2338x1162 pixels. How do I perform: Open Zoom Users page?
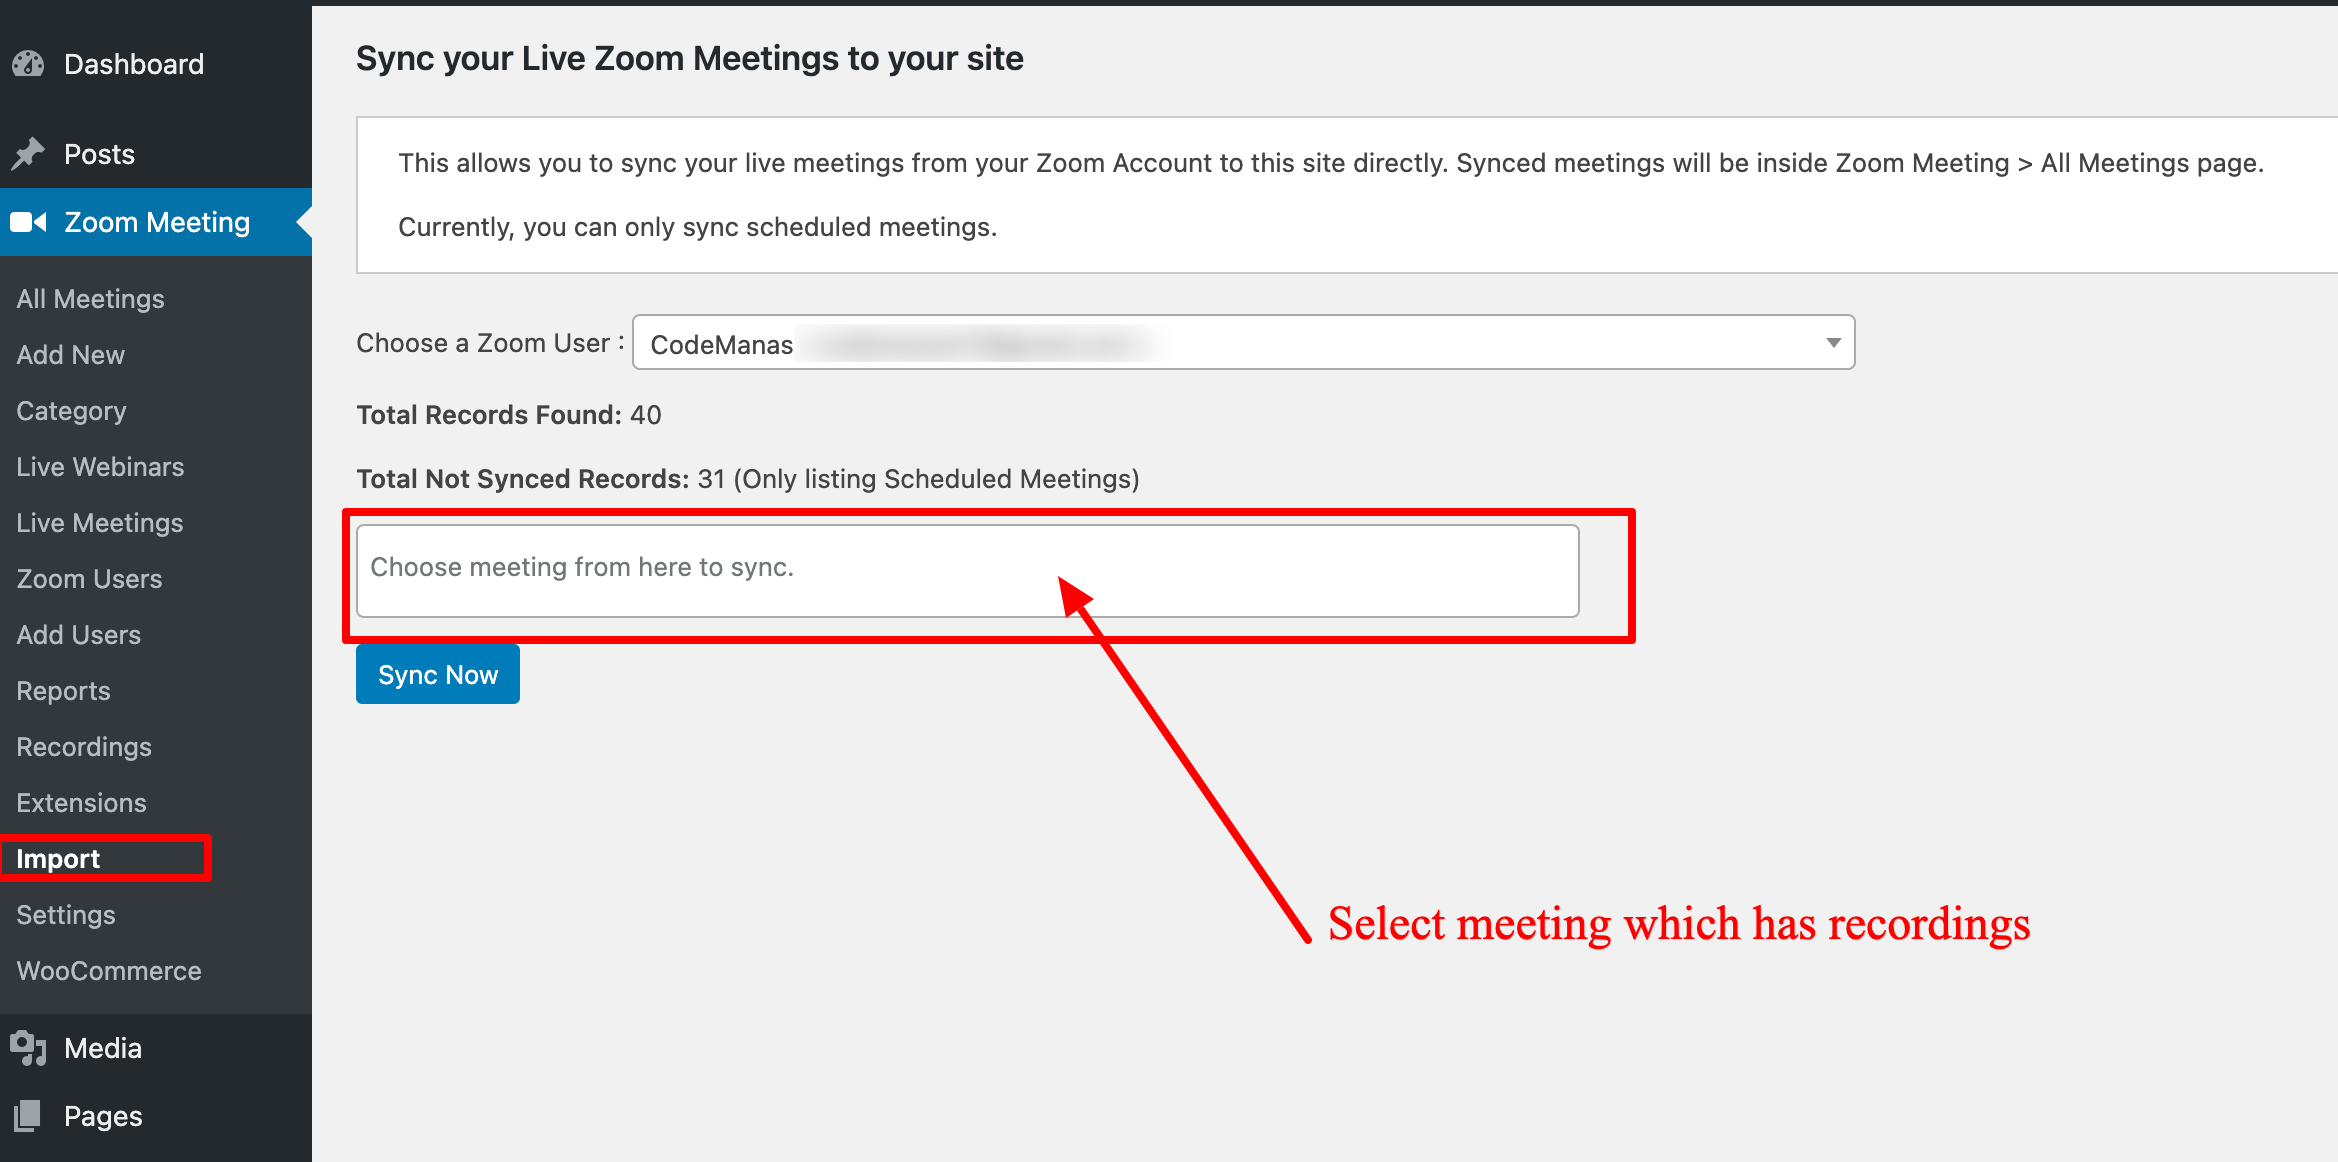89,579
